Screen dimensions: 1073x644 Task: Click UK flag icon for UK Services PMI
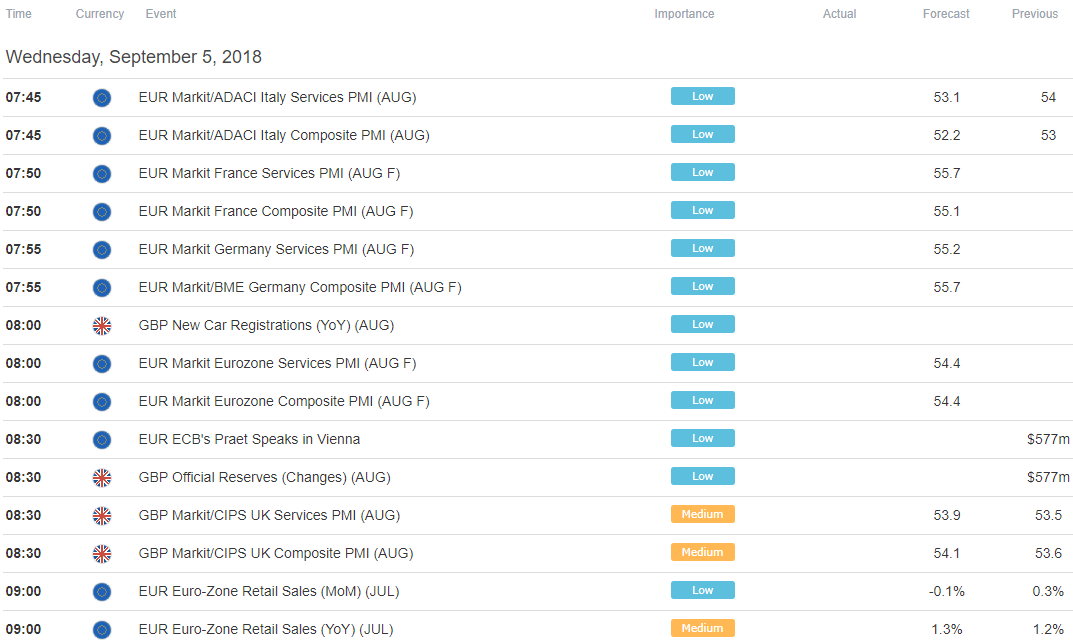[102, 516]
